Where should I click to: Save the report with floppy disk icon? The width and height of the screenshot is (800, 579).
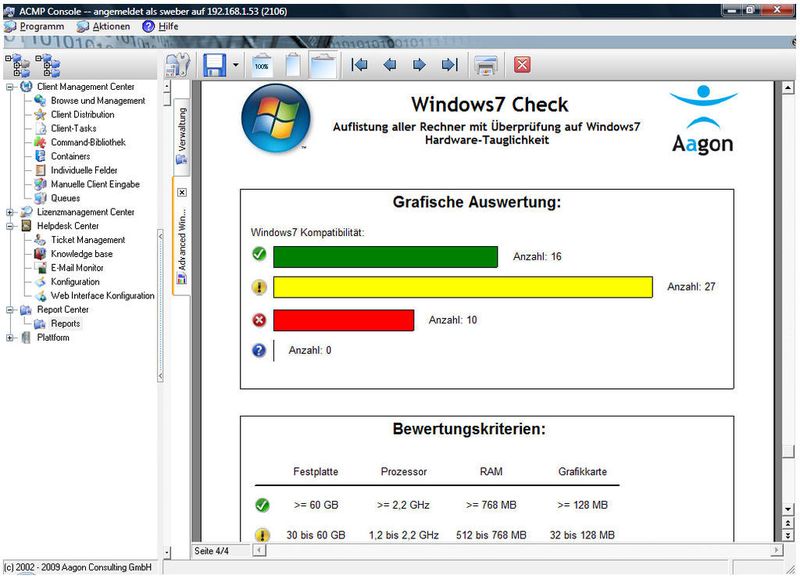[214, 65]
